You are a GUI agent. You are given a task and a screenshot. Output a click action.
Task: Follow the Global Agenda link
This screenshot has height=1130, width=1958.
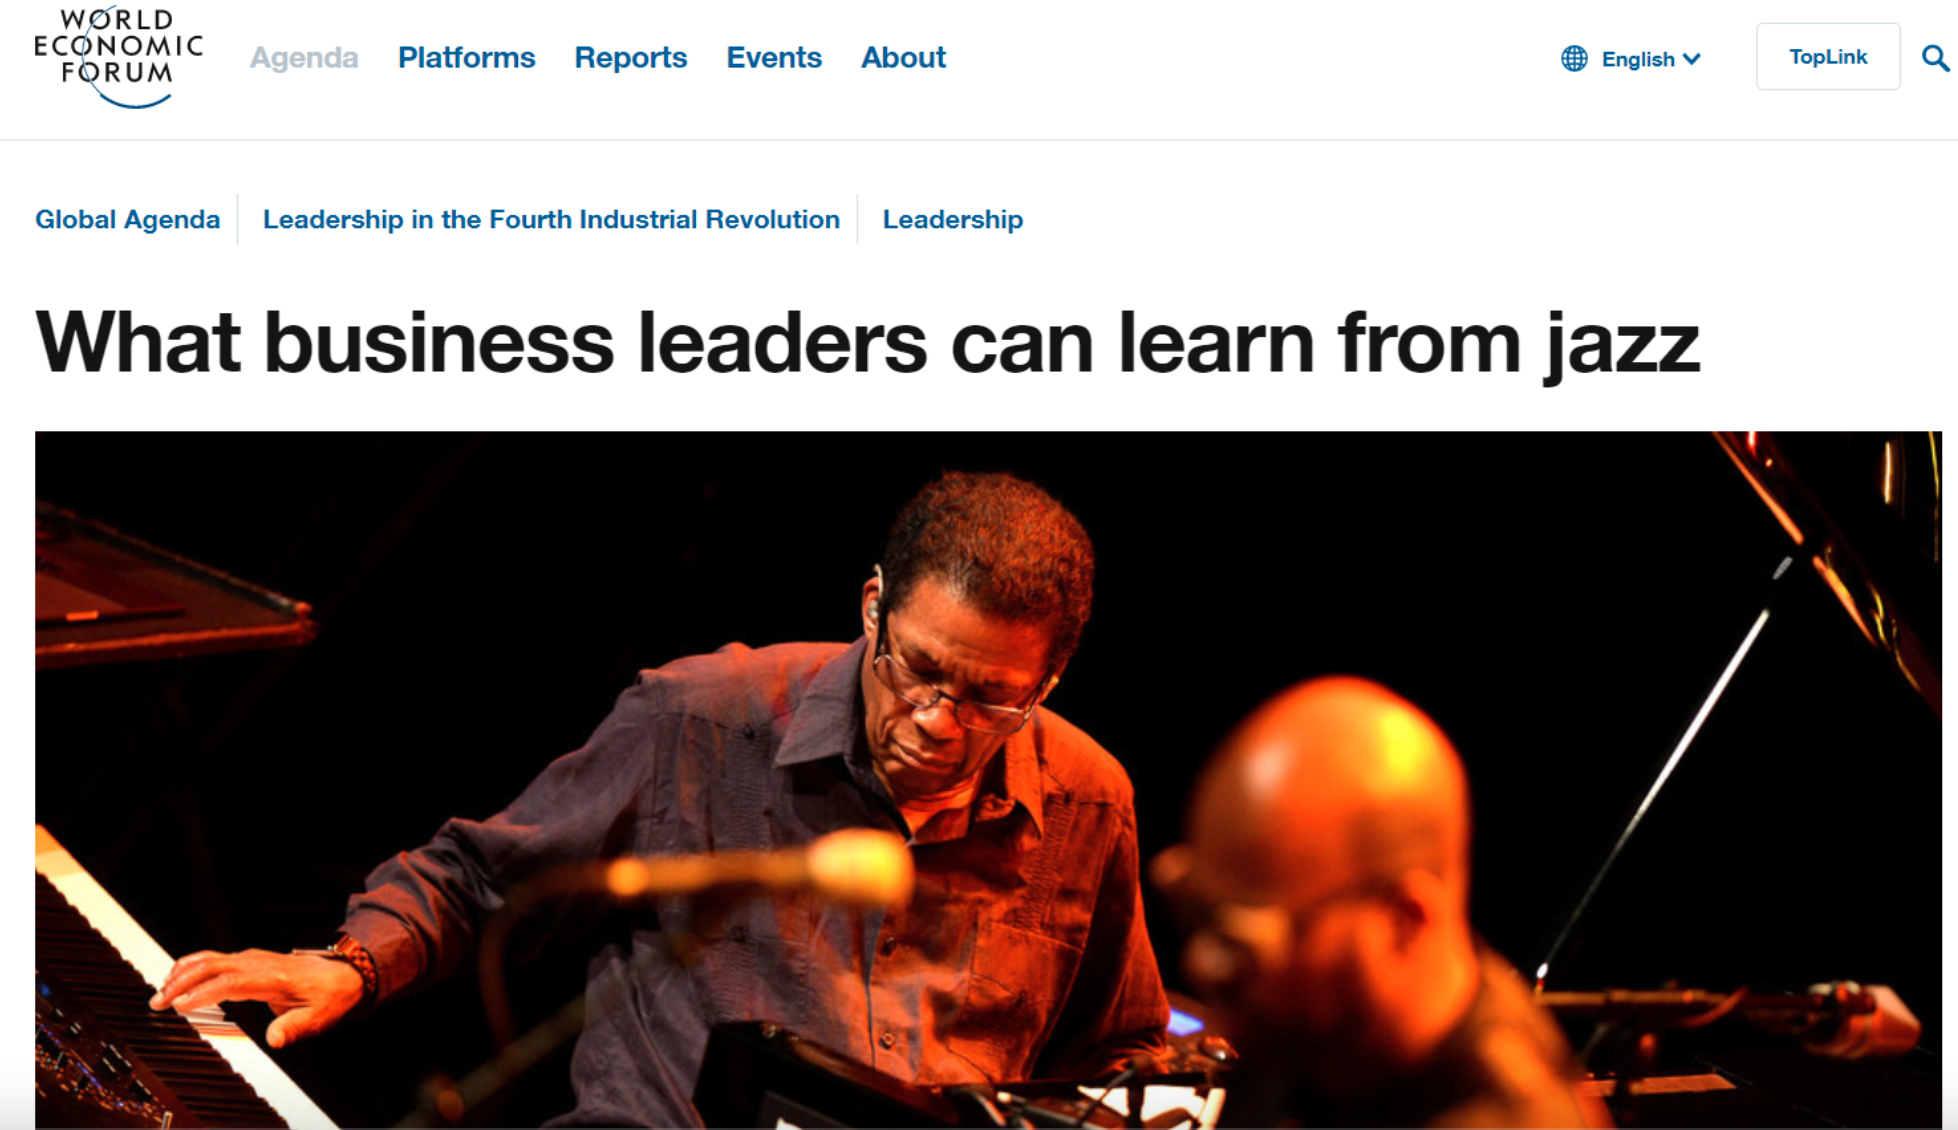(127, 219)
